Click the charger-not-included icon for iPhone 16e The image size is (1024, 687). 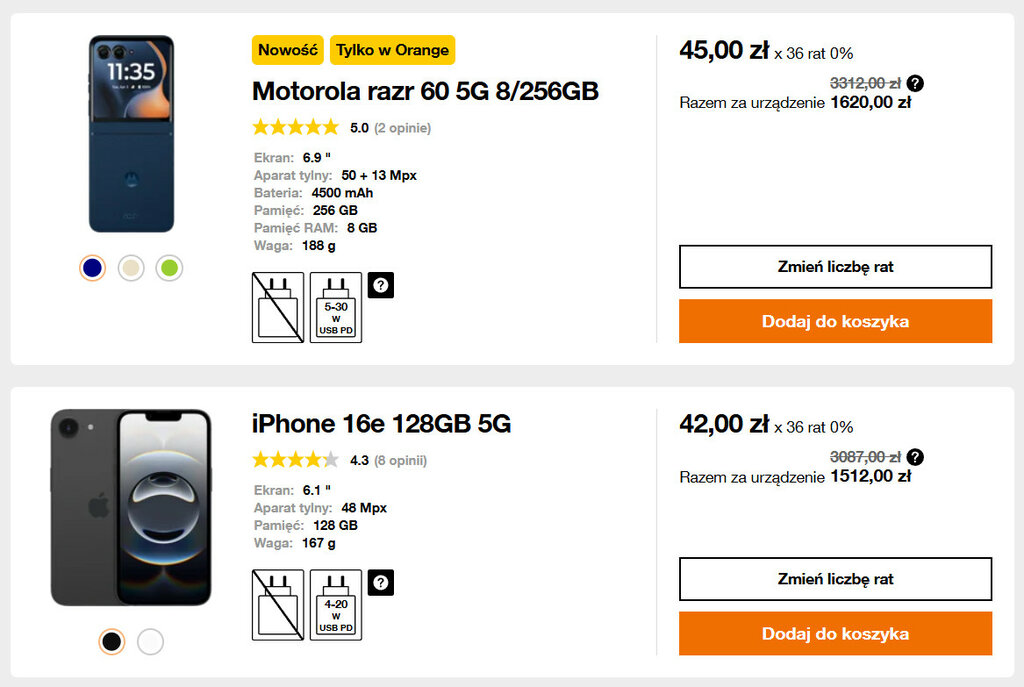pyautogui.click(x=277, y=604)
